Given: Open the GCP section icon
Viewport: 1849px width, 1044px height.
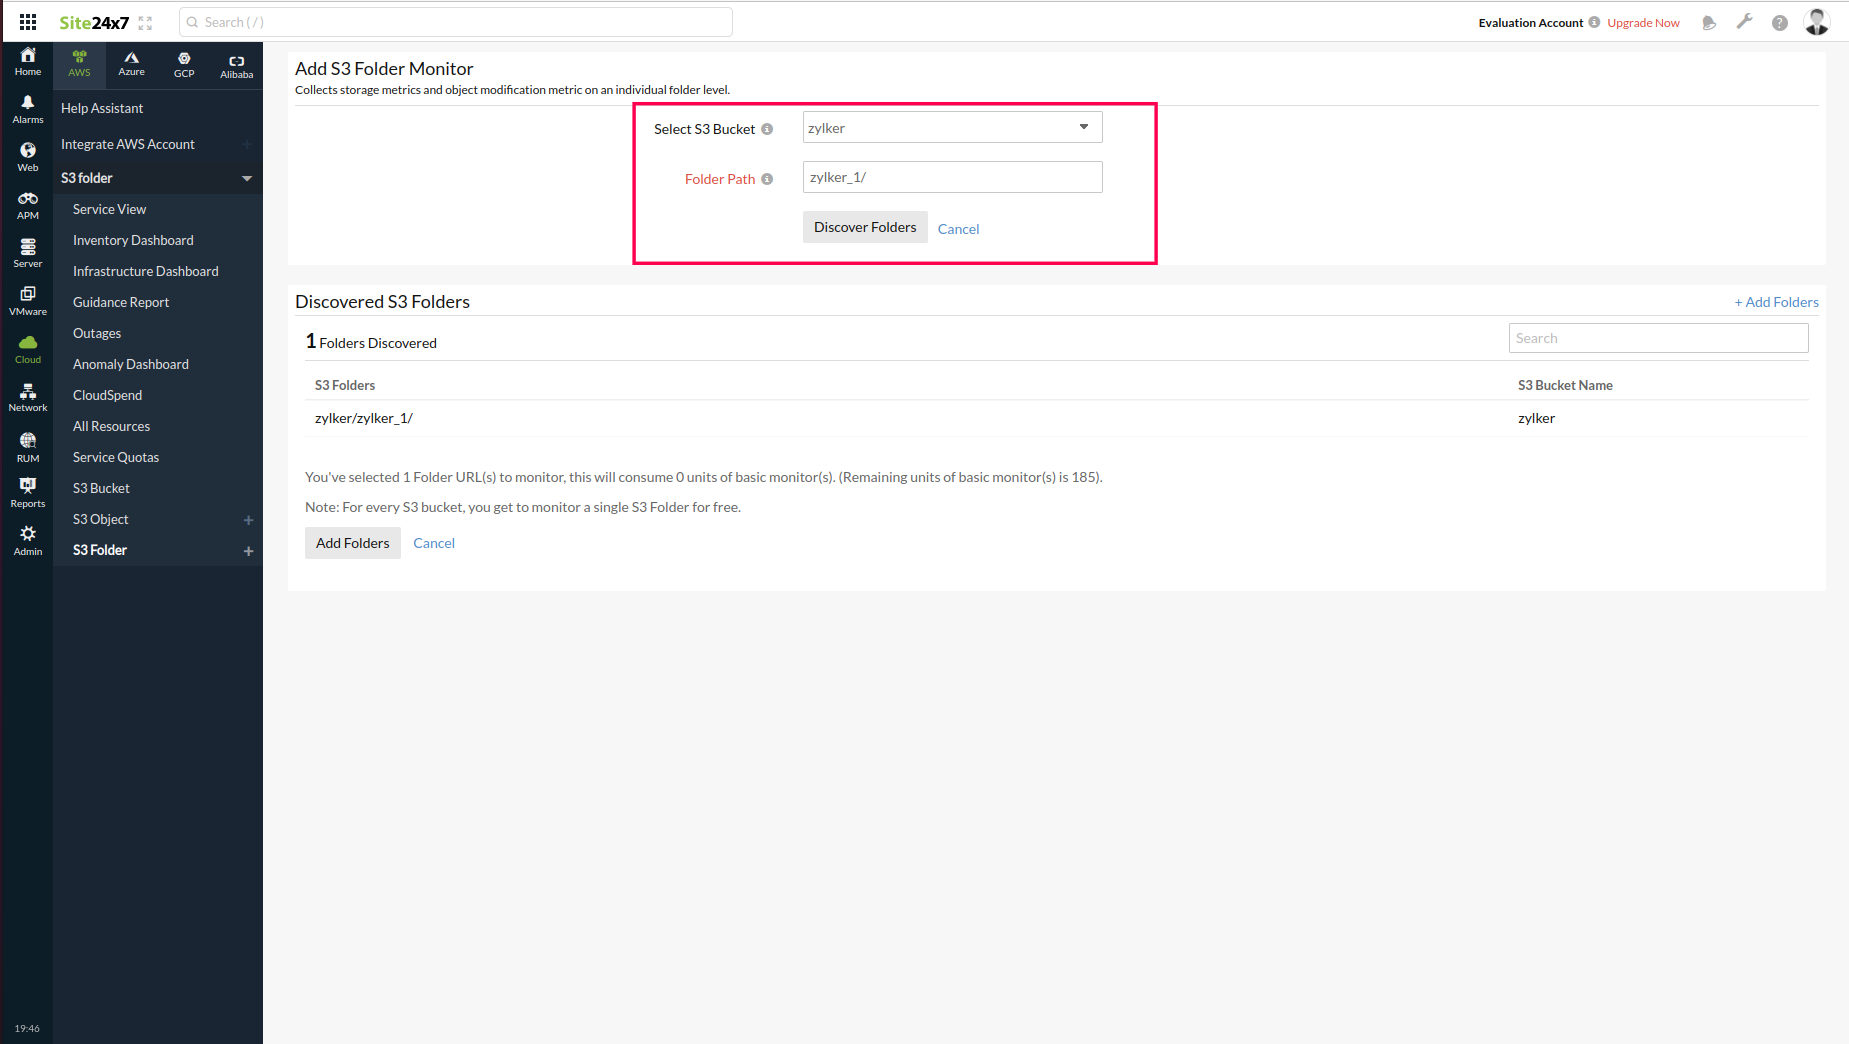Looking at the screenshot, I should tap(183, 64).
